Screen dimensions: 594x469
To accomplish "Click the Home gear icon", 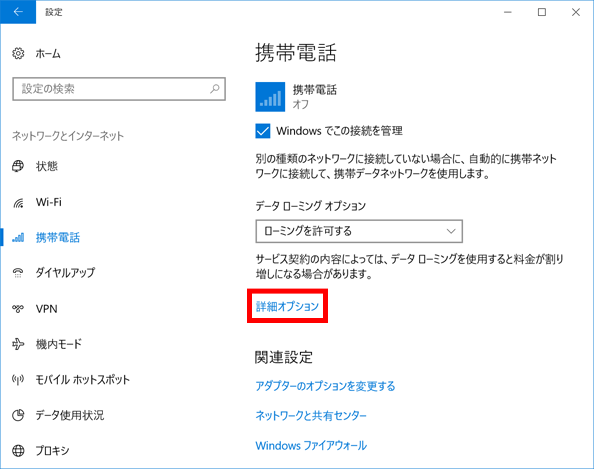I will 18,53.
